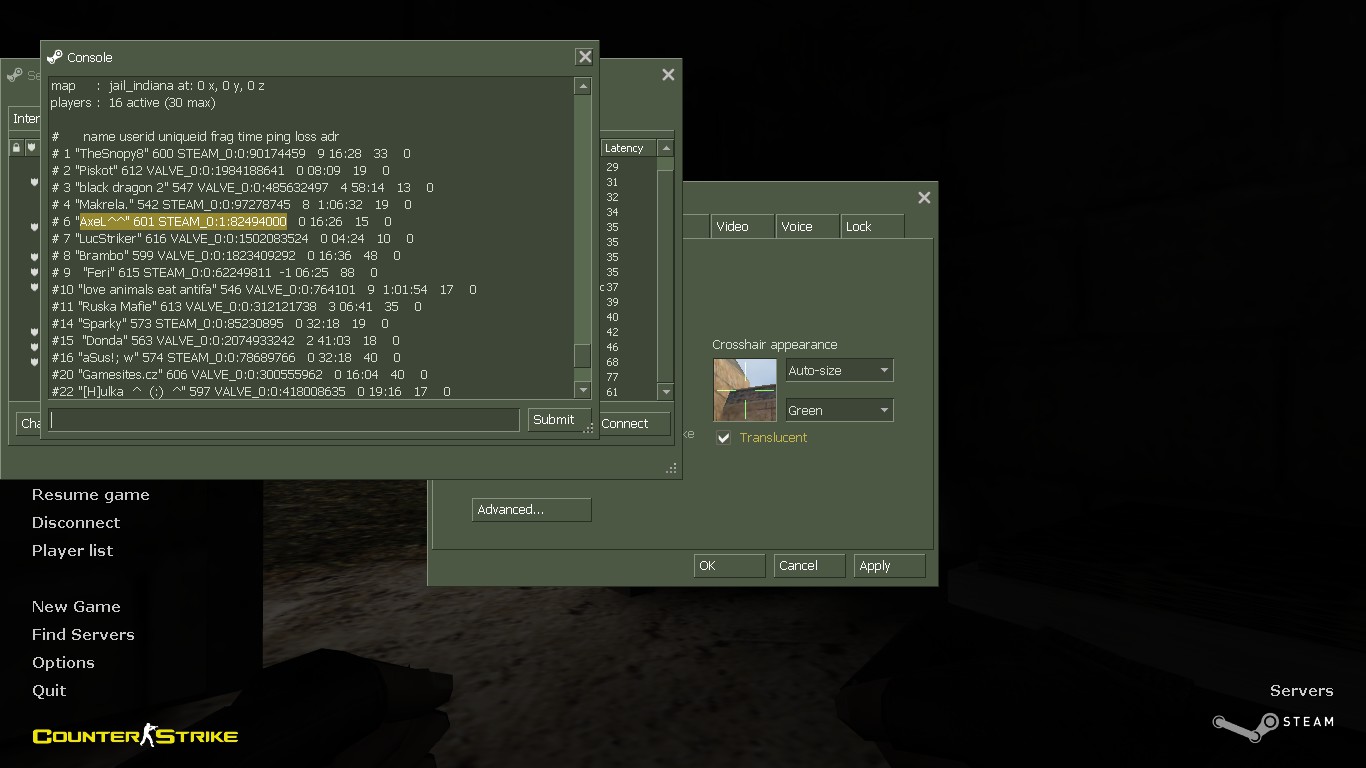Close the Options dialog
Viewport: 1366px width, 768px height.
tap(924, 198)
